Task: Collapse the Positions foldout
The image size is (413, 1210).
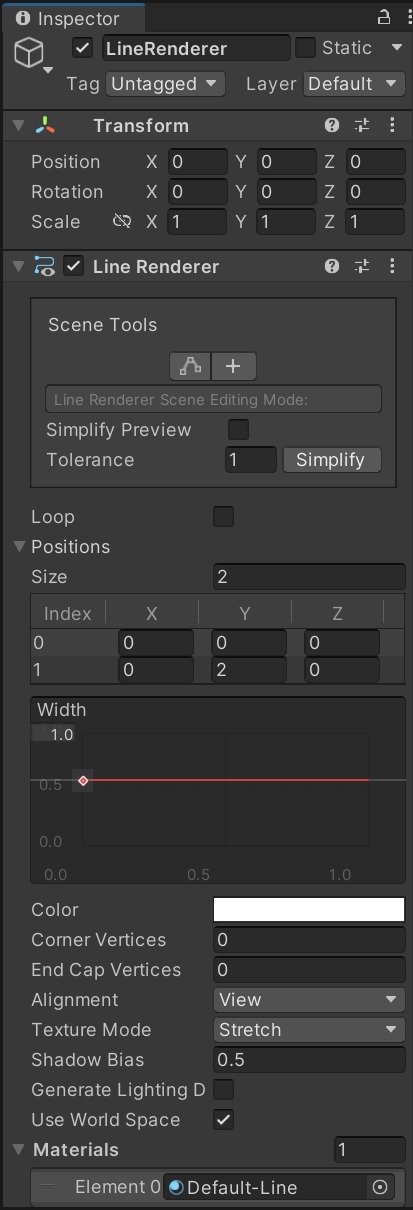Action: 19,547
